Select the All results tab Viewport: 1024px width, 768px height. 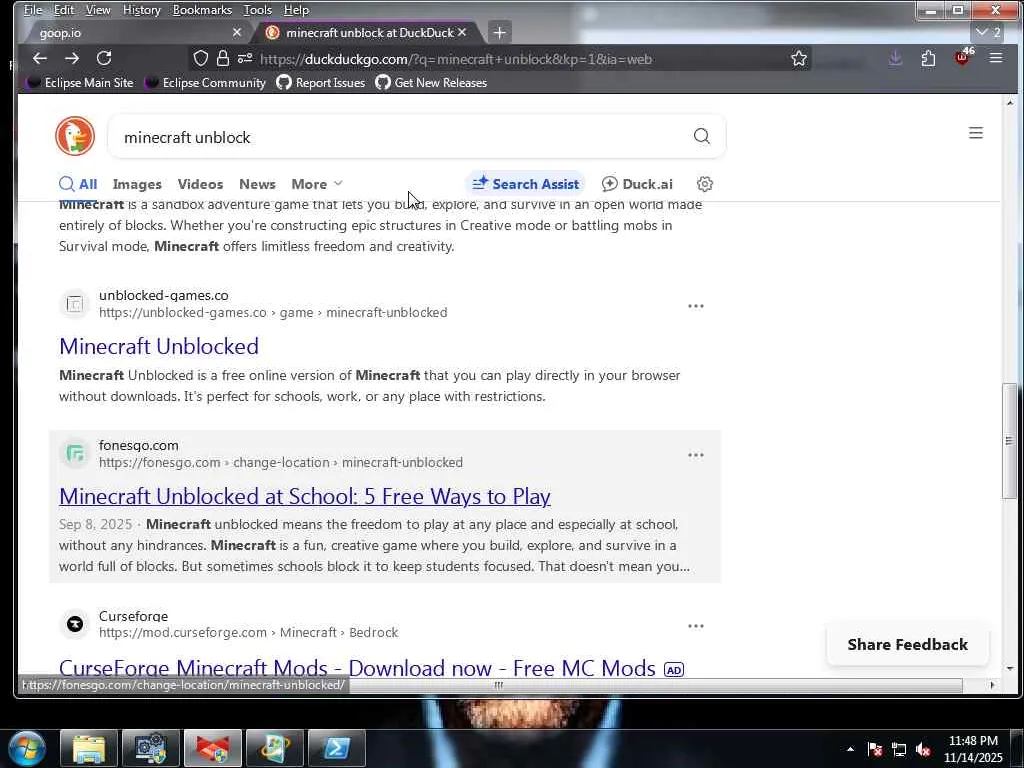click(78, 184)
